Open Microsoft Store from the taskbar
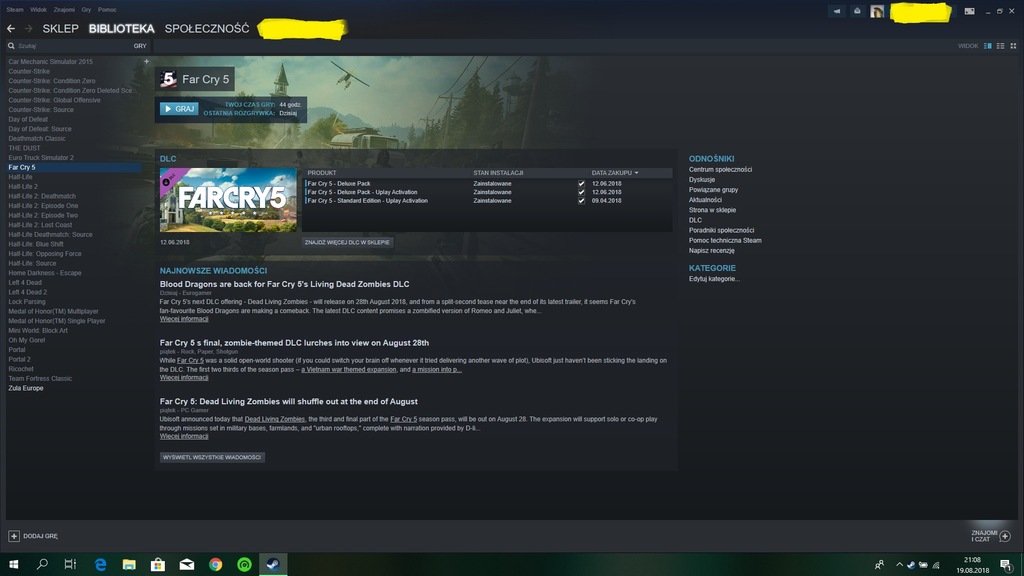 [158, 564]
